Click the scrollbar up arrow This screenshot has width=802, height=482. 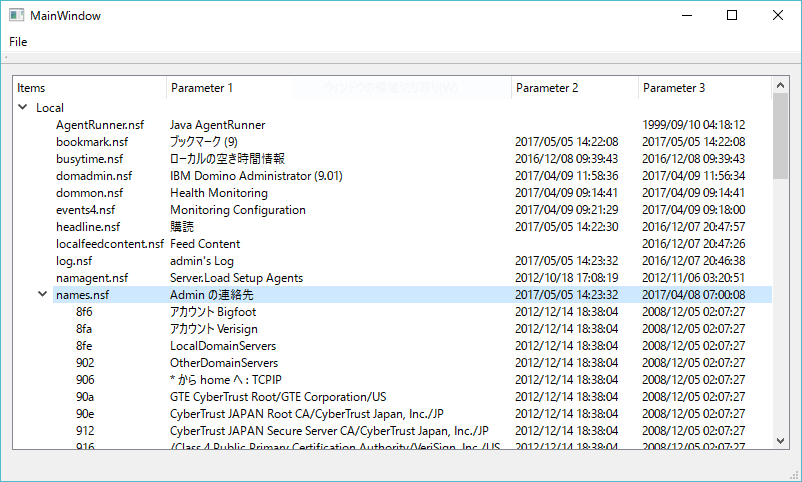click(x=780, y=85)
